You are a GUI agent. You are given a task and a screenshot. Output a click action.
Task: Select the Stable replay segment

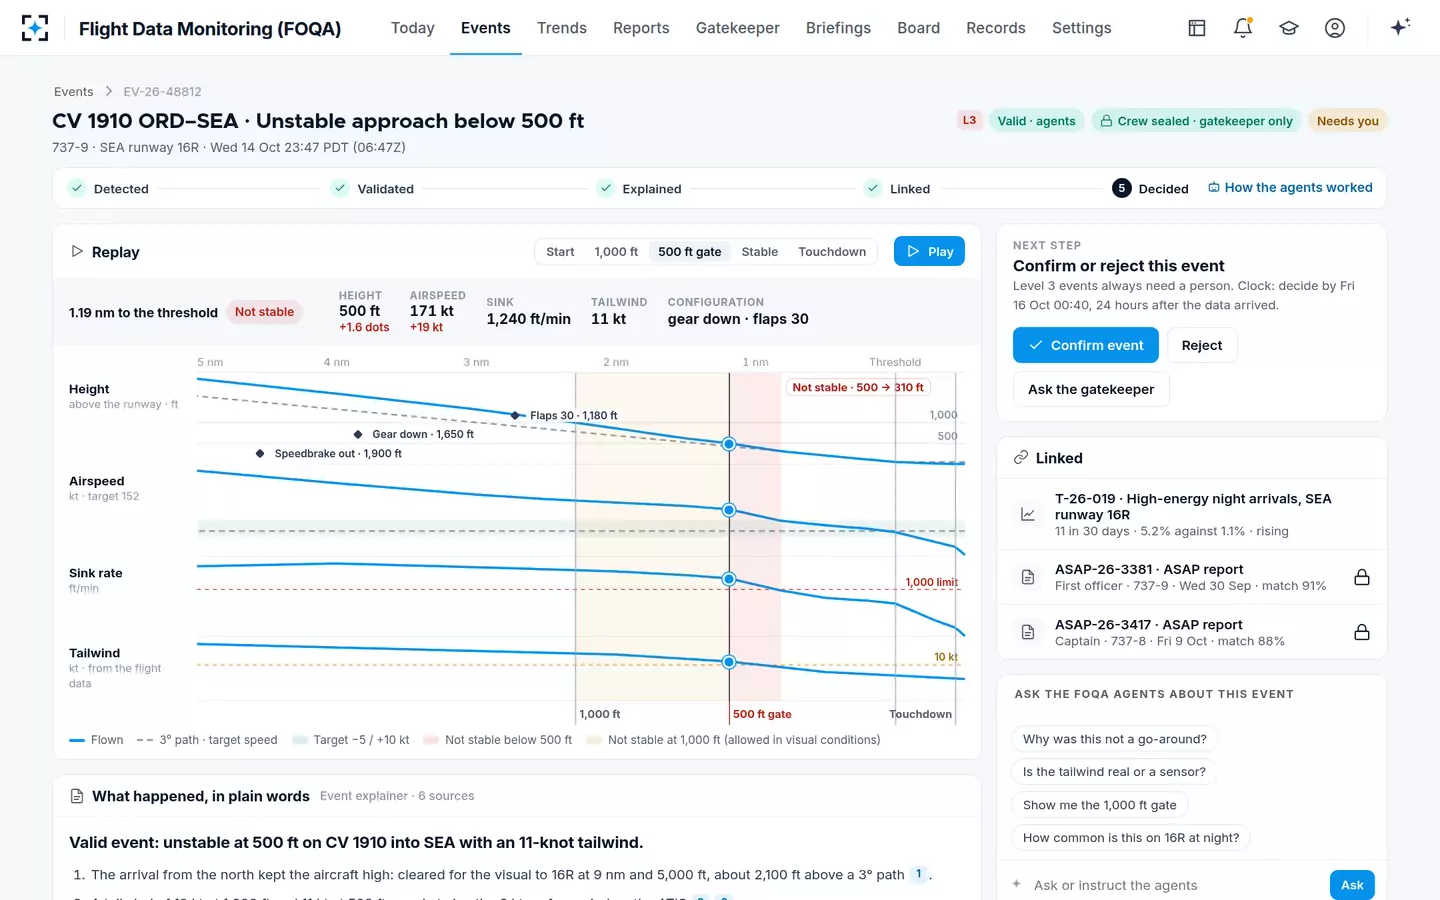(760, 252)
